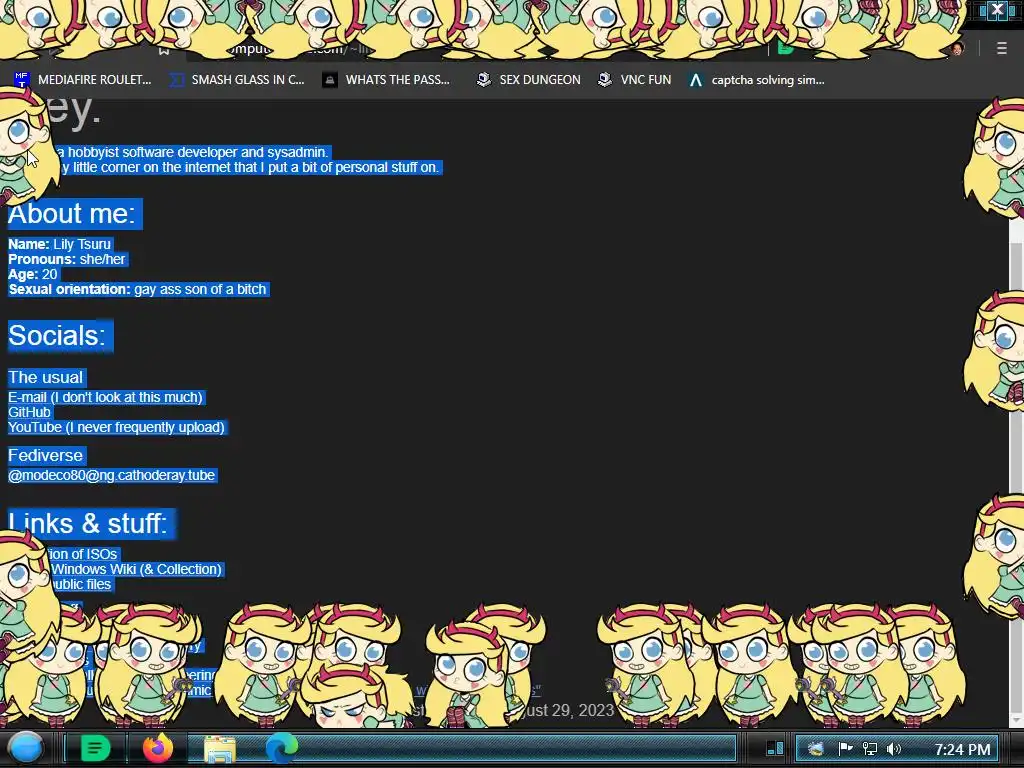Open the green document app on taskbar
This screenshot has height=768, width=1024.
(95, 748)
